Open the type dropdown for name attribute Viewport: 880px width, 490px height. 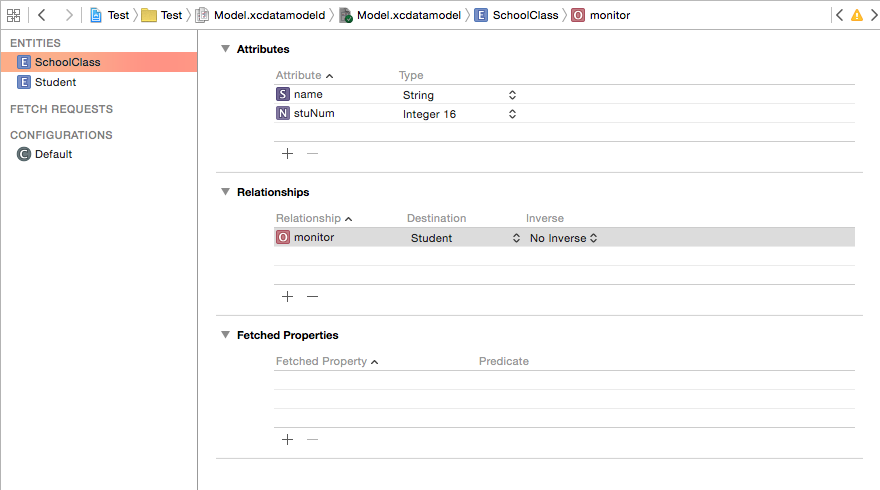512,95
